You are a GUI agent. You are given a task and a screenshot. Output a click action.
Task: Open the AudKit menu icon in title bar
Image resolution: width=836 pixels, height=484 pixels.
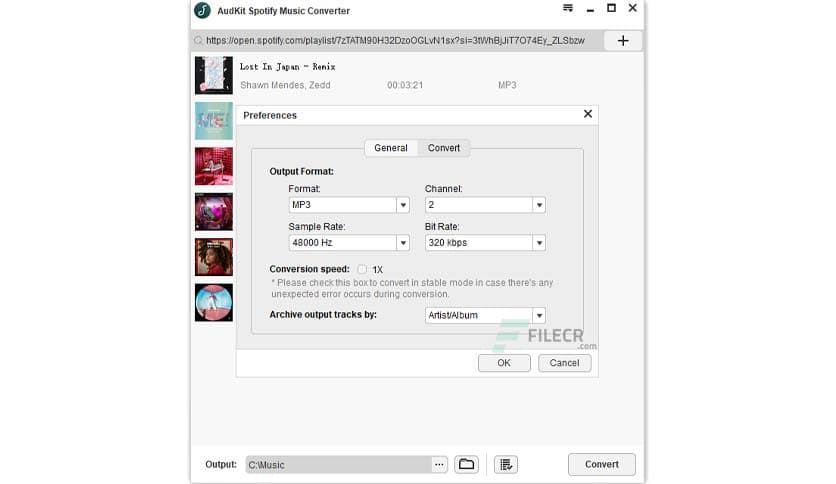[568, 8]
